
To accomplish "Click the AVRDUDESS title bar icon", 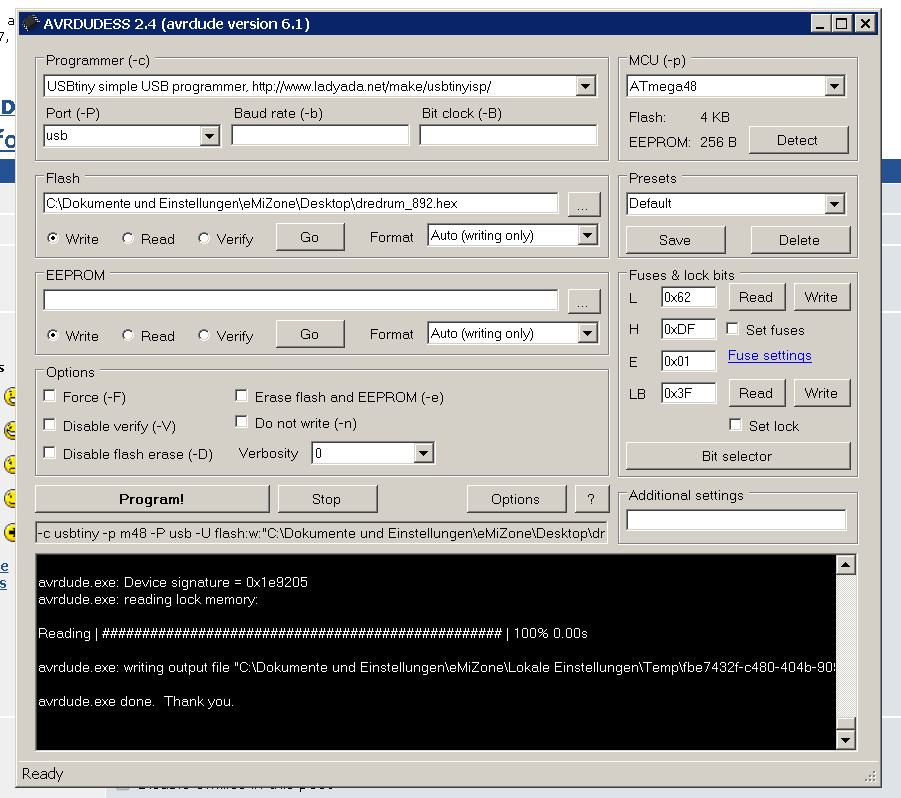I will (31, 23).
